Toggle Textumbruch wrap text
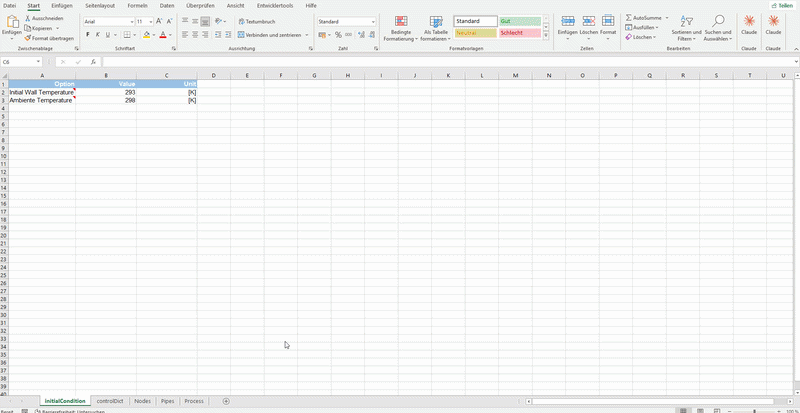The width and height of the screenshot is (800, 413). click(x=257, y=21)
